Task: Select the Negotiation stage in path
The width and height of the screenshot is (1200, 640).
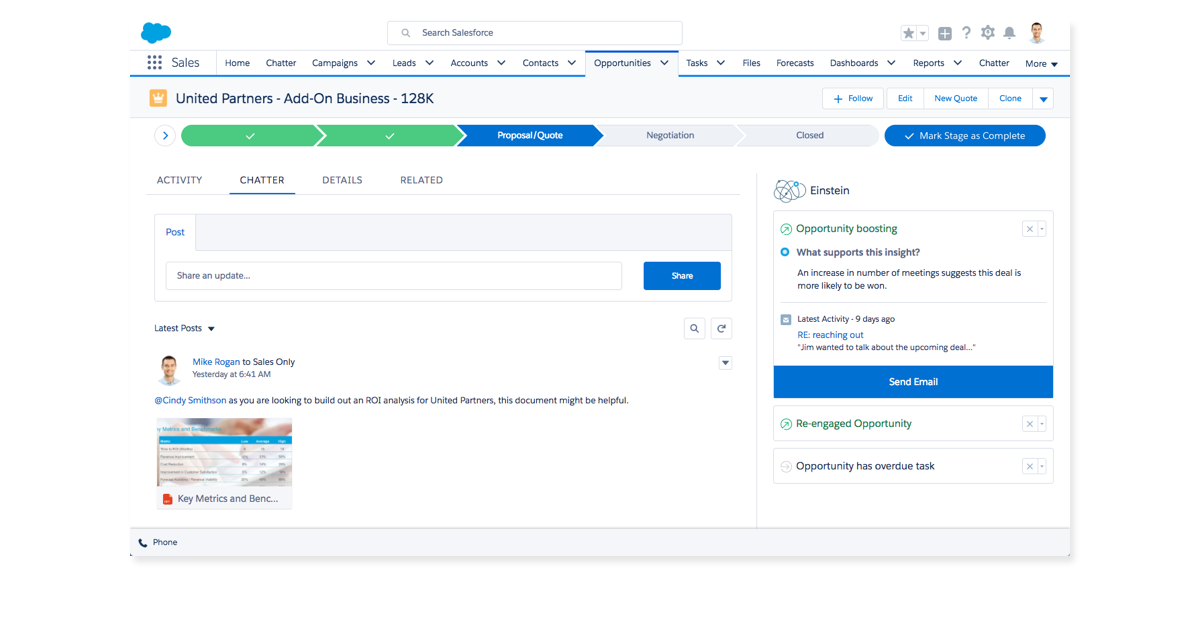Action: [669, 136]
